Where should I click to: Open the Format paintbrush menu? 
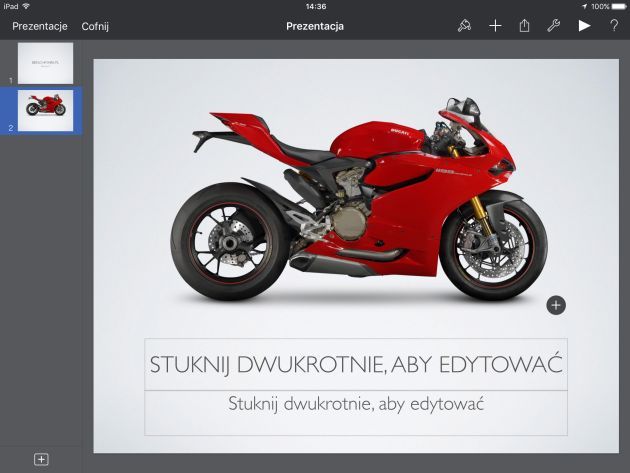pos(464,26)
